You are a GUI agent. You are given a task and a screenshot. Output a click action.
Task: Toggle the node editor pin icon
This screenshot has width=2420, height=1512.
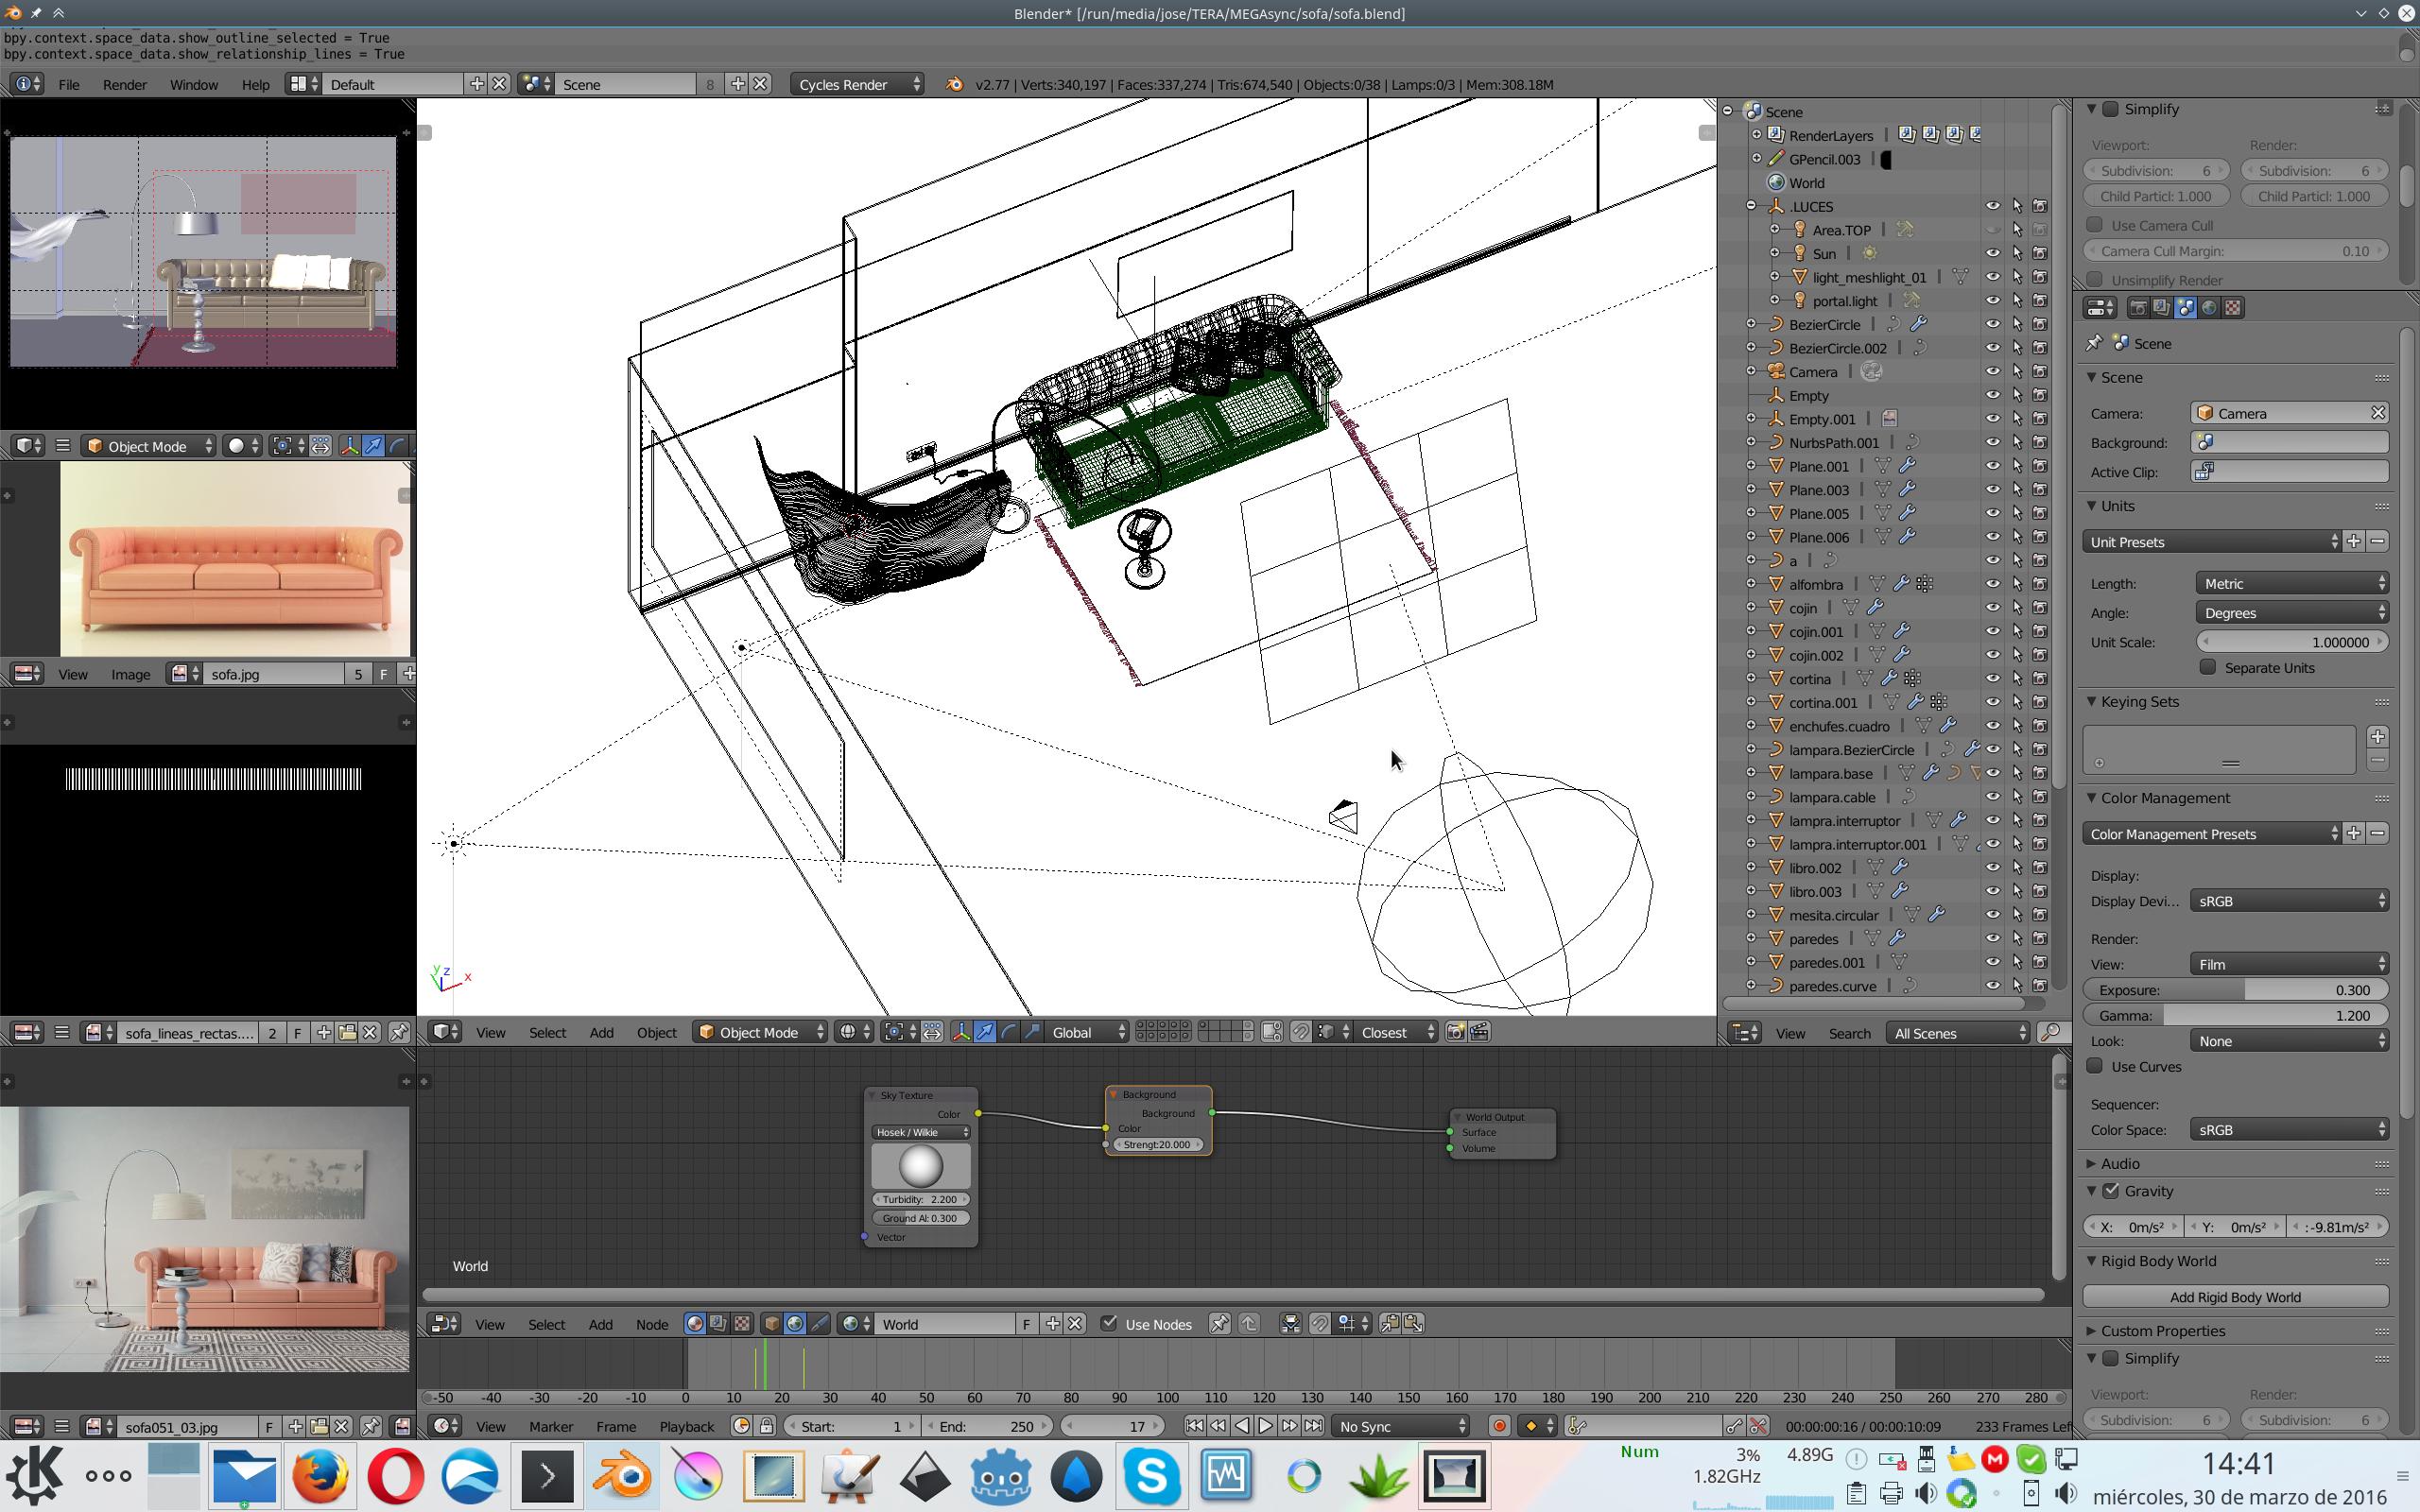pos(1219,1324)
